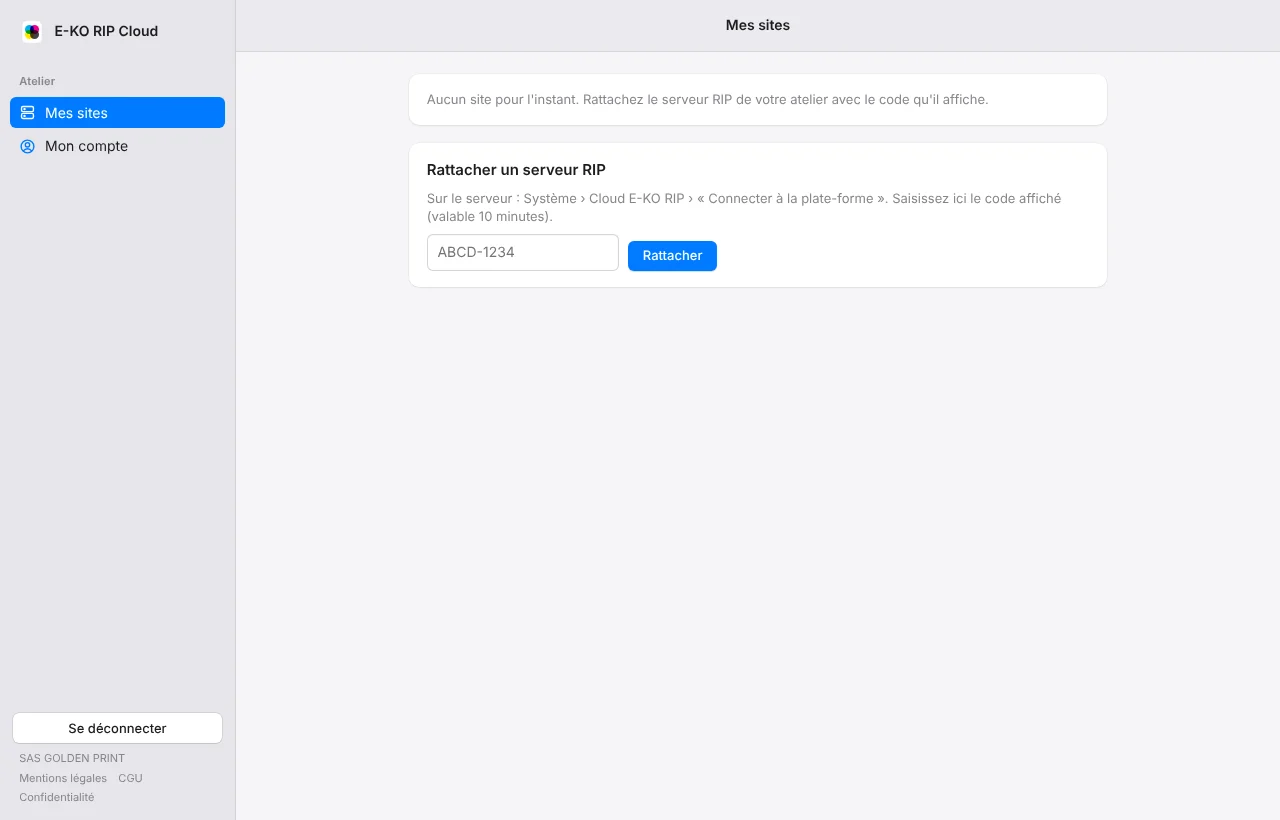The image size is (1280, 820).
Task: Open the Mes sites menu item
Action: click(117, 113)
